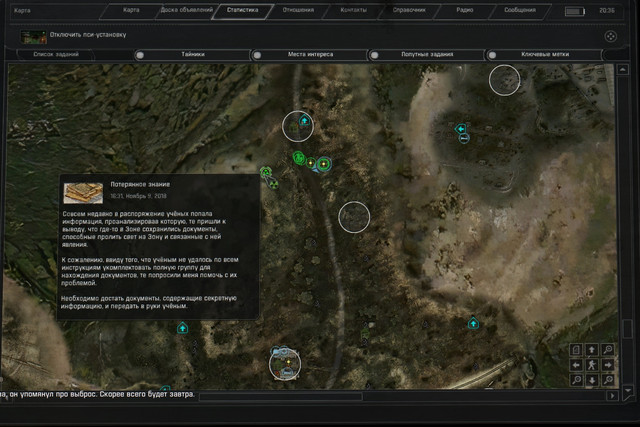Click the news ticker message about выброс
This screenshot has height=427, width=640.
point(97,394)
